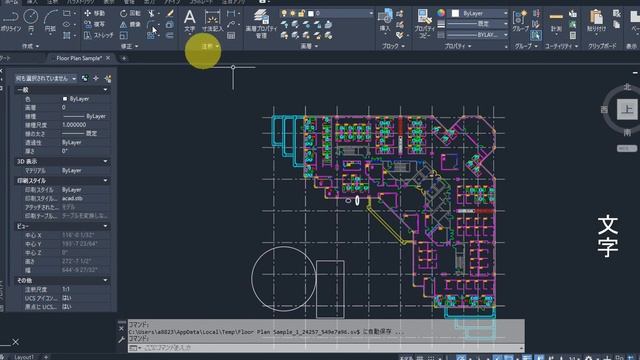
Task: Click the plot style table value acad.stb
Action: click(72, 198)
